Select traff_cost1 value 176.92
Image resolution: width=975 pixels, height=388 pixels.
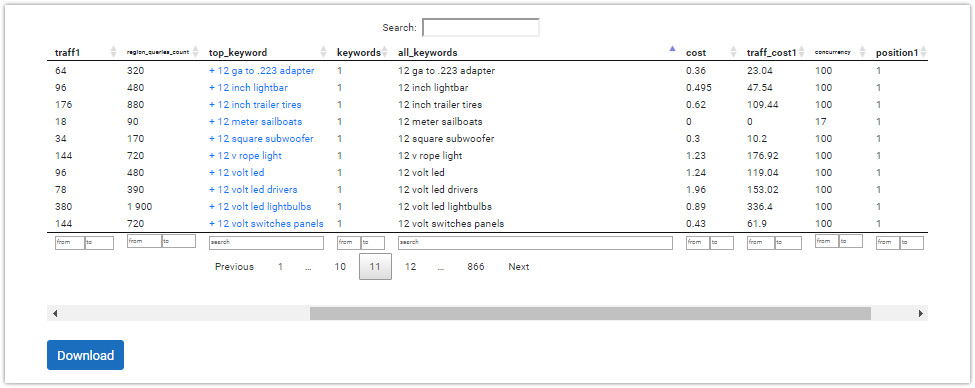pos(762,155)
